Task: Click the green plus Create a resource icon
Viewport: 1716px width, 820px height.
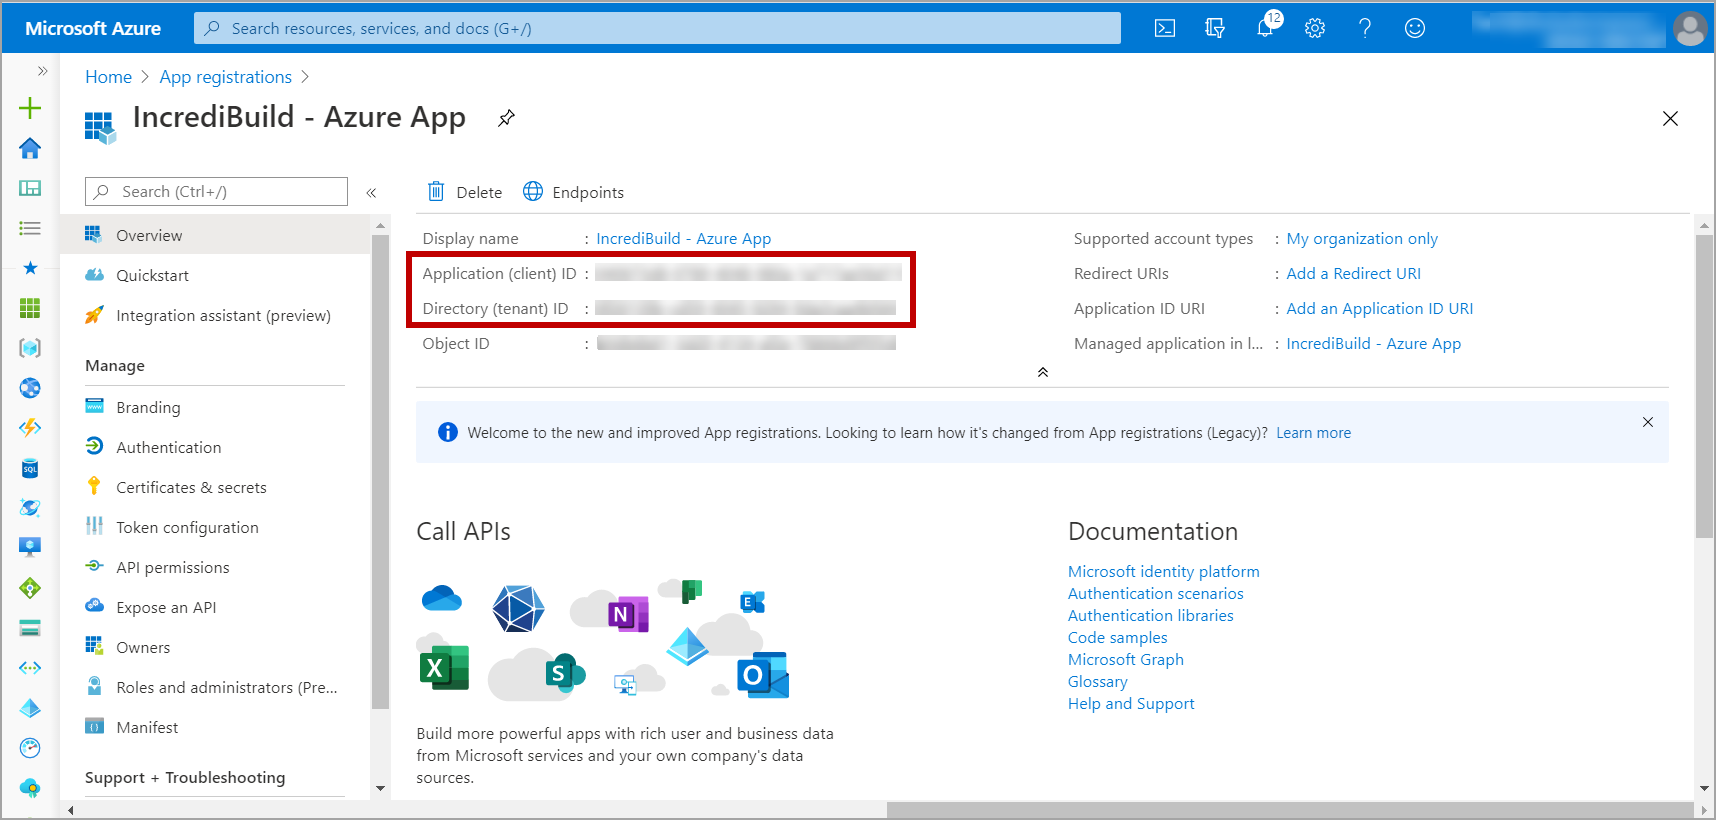Action: tap(30, 108)
